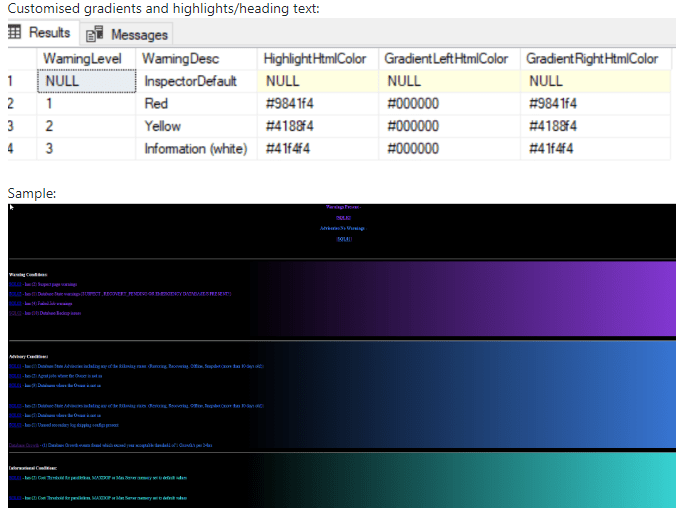This screenshot has width=680, height=512.
Task: Select row 4 via its row number
Action: [x=11, y=149]
